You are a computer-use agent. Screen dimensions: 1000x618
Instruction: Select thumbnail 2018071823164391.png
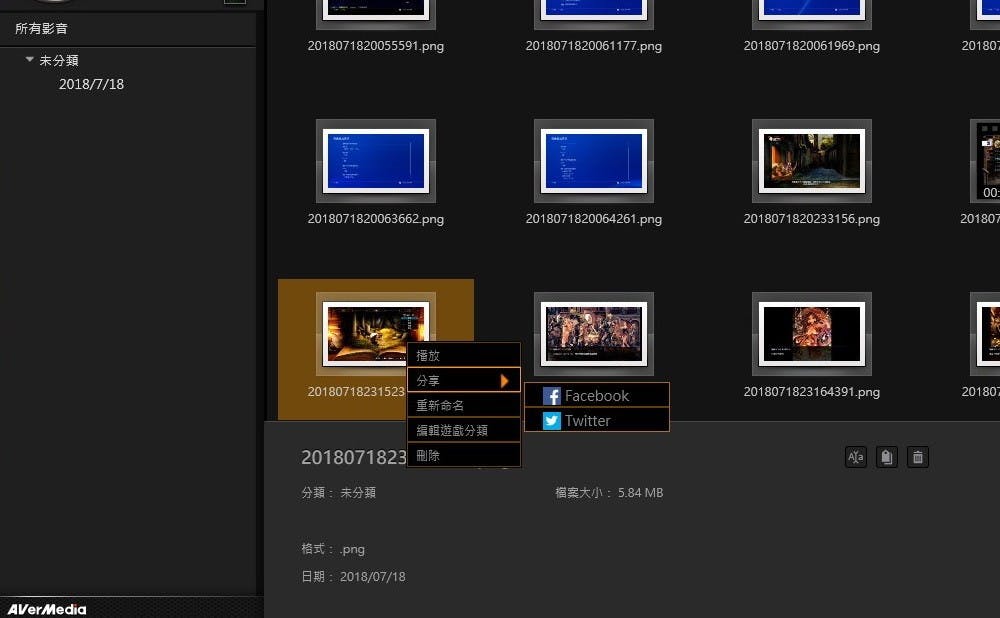pos(811,334)
